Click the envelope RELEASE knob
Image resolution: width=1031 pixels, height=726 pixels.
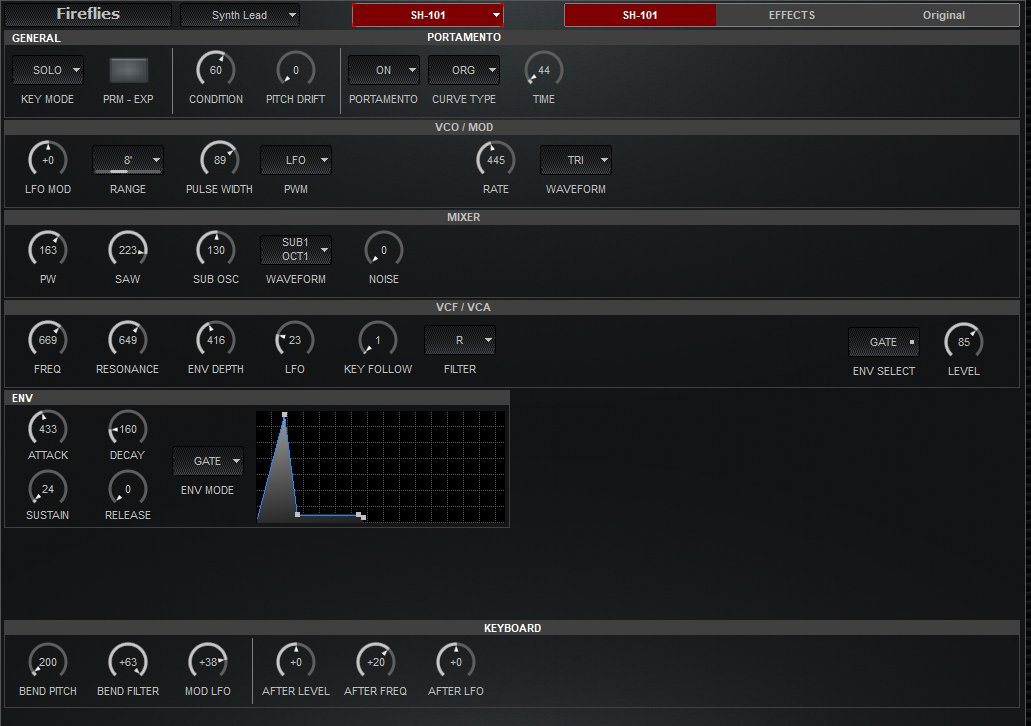[x=128, y=489]
